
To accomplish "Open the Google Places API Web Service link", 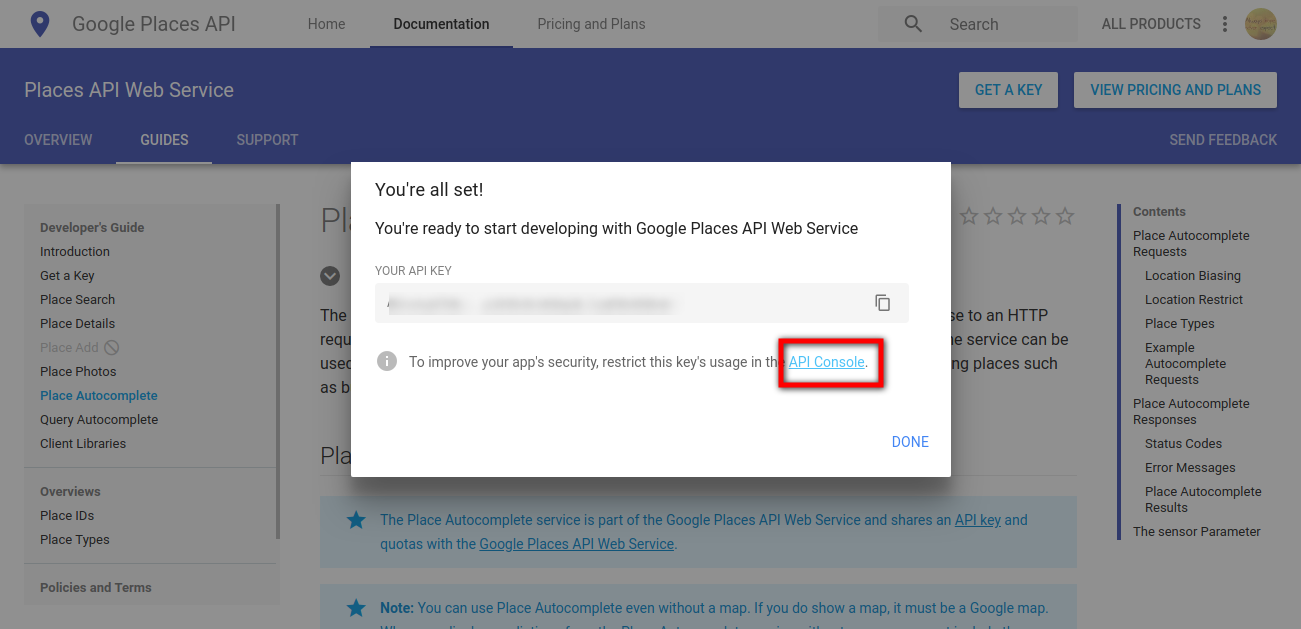I will [x=577, y=544].
